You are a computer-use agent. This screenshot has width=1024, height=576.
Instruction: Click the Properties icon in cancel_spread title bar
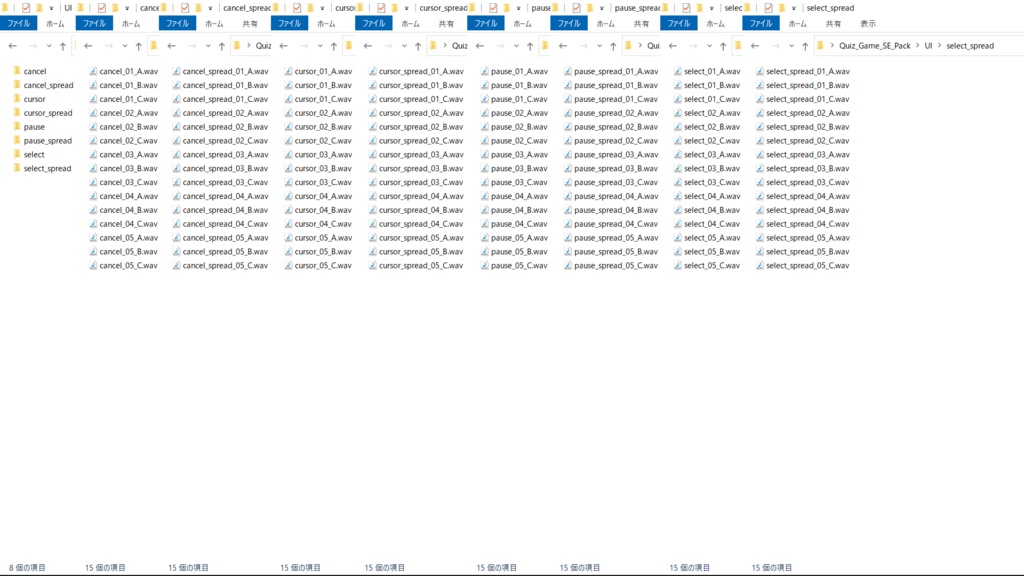click(185, 8)
